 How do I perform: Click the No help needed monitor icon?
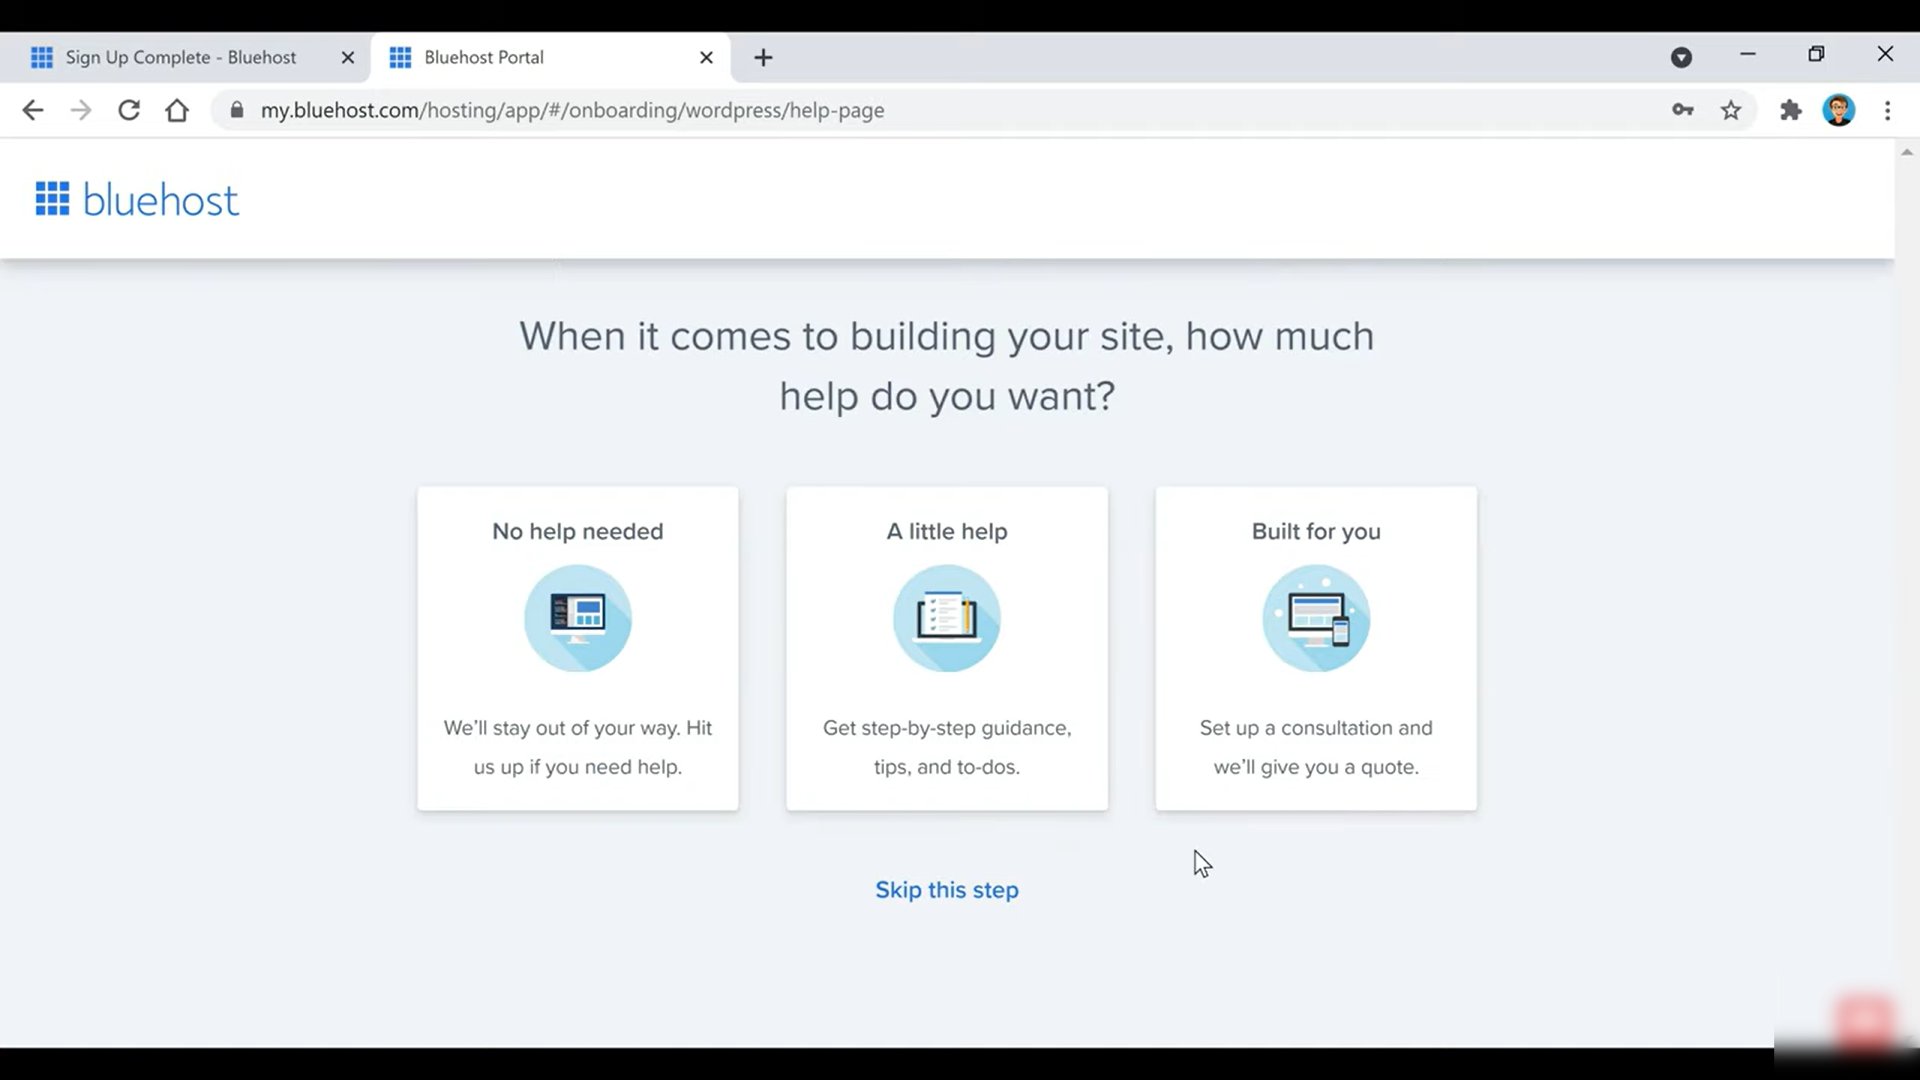point(578,618)
